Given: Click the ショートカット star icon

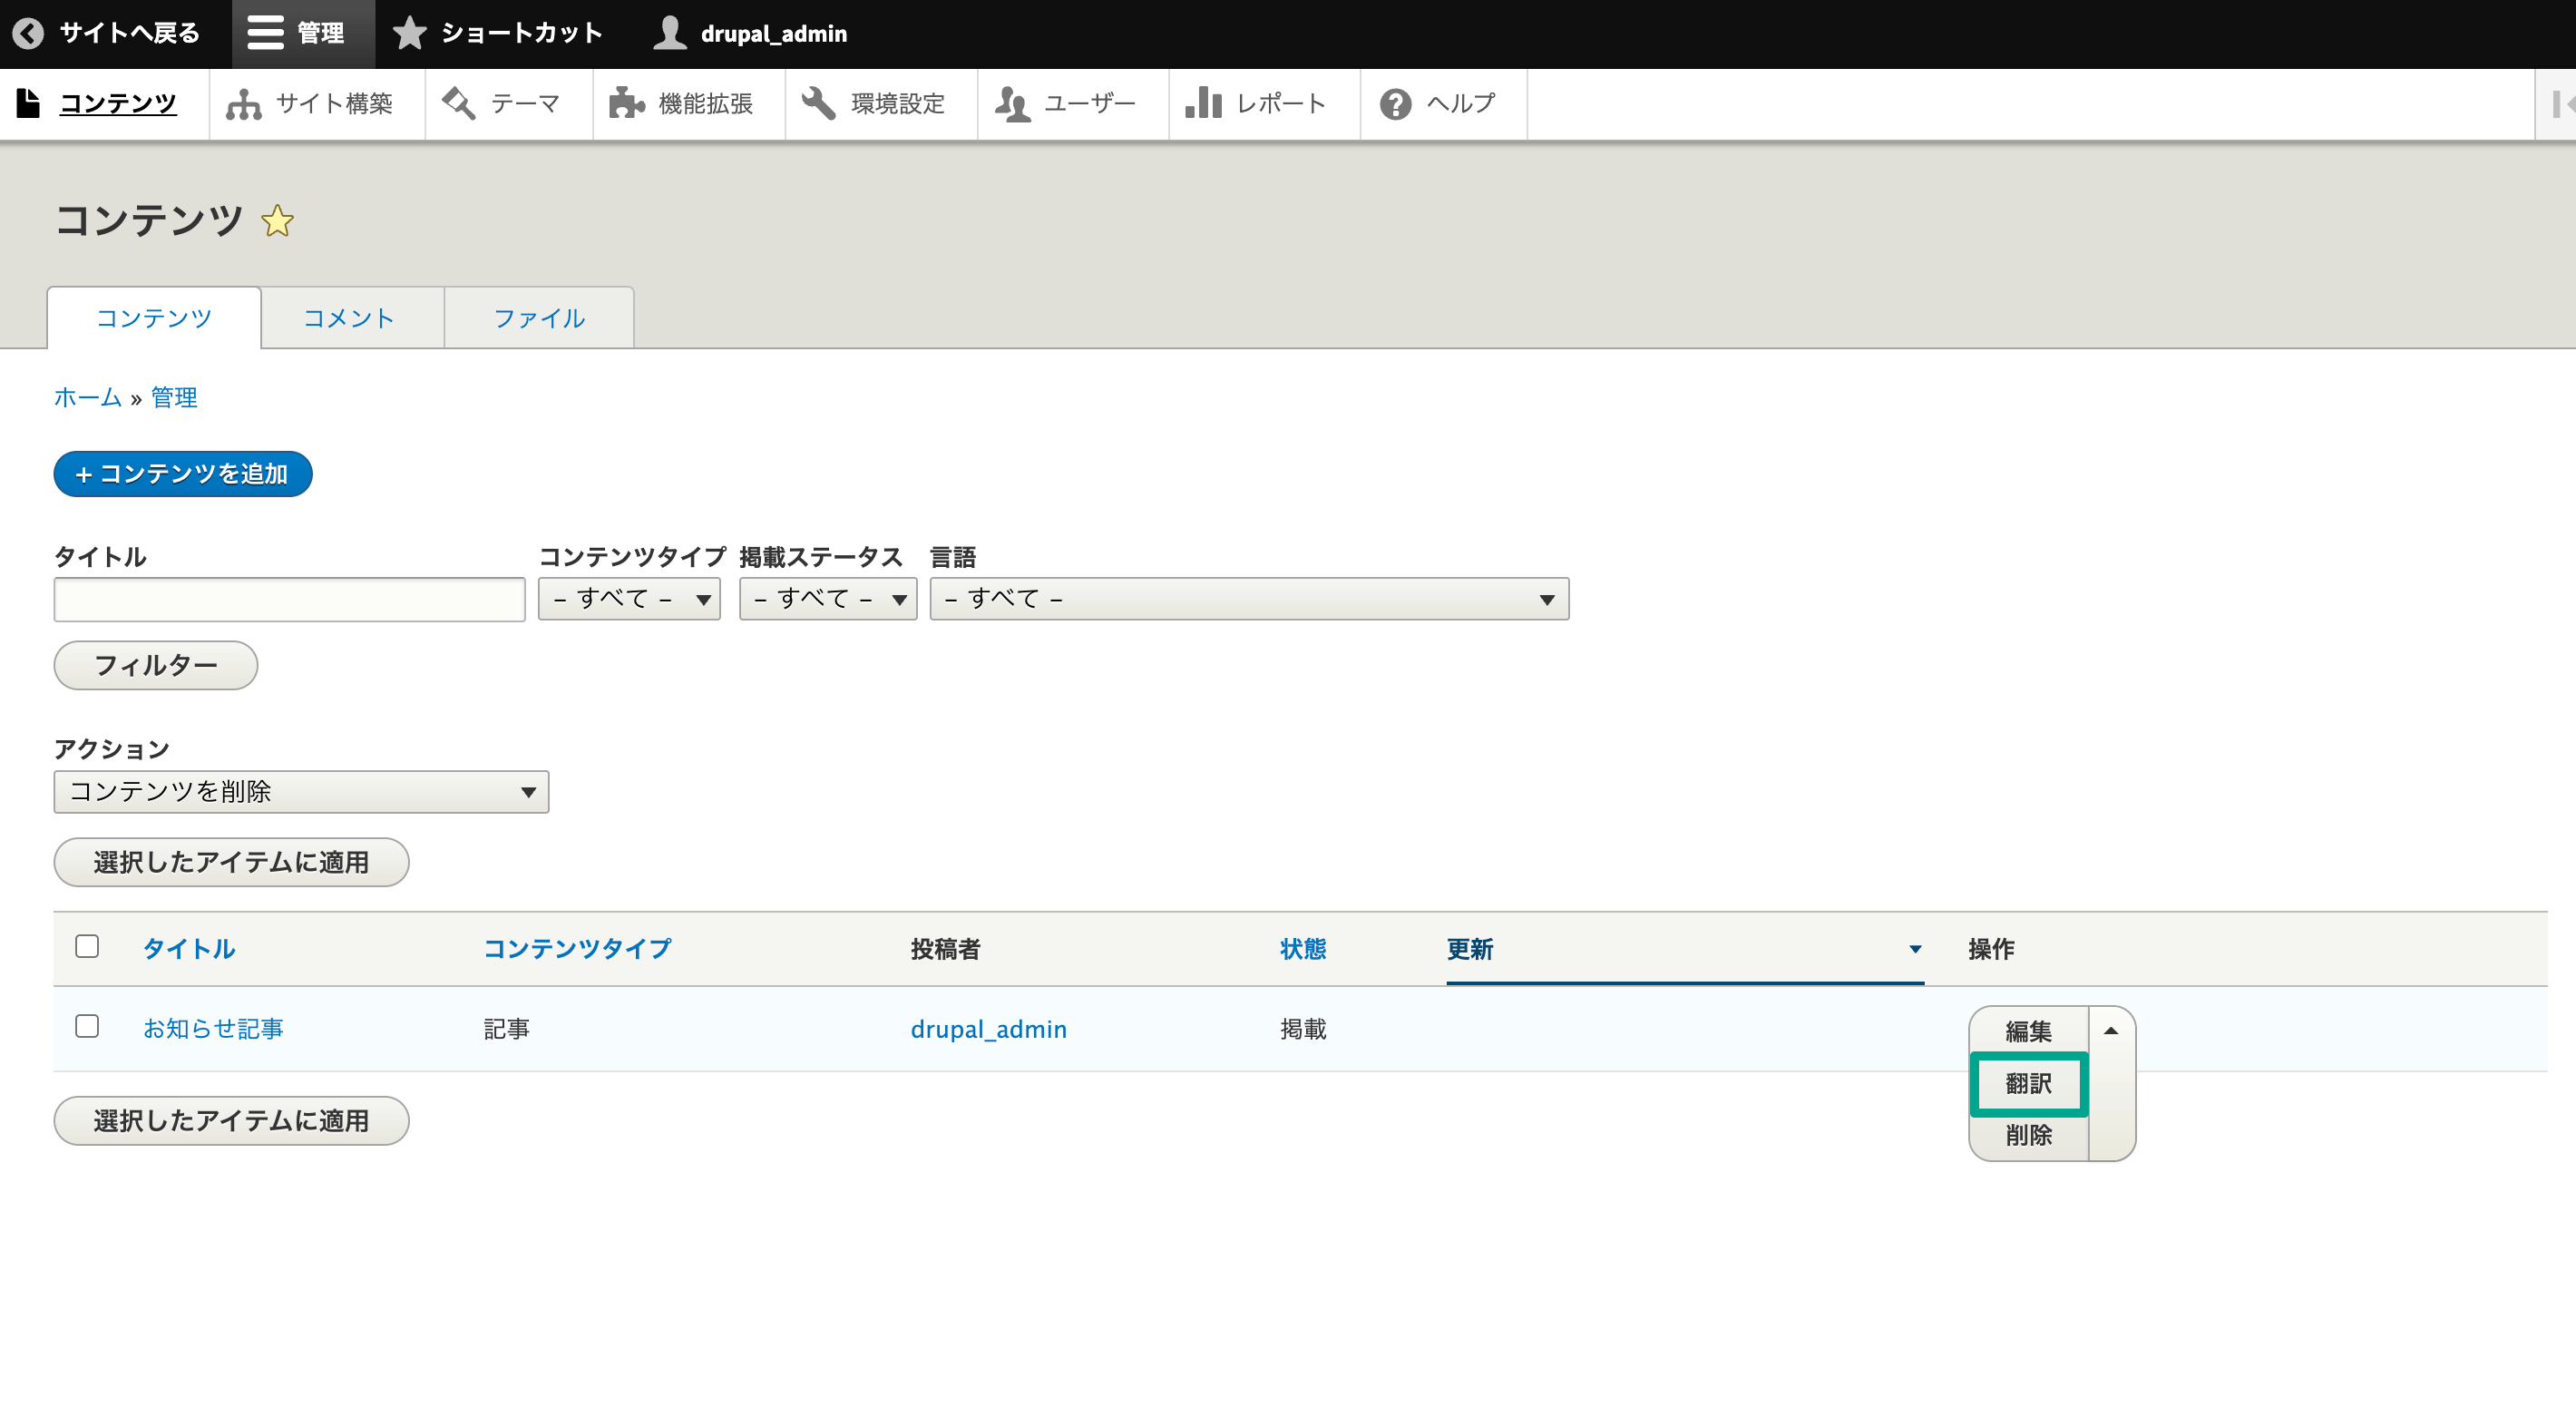Looking at the screenshot, I should (410, 34).
